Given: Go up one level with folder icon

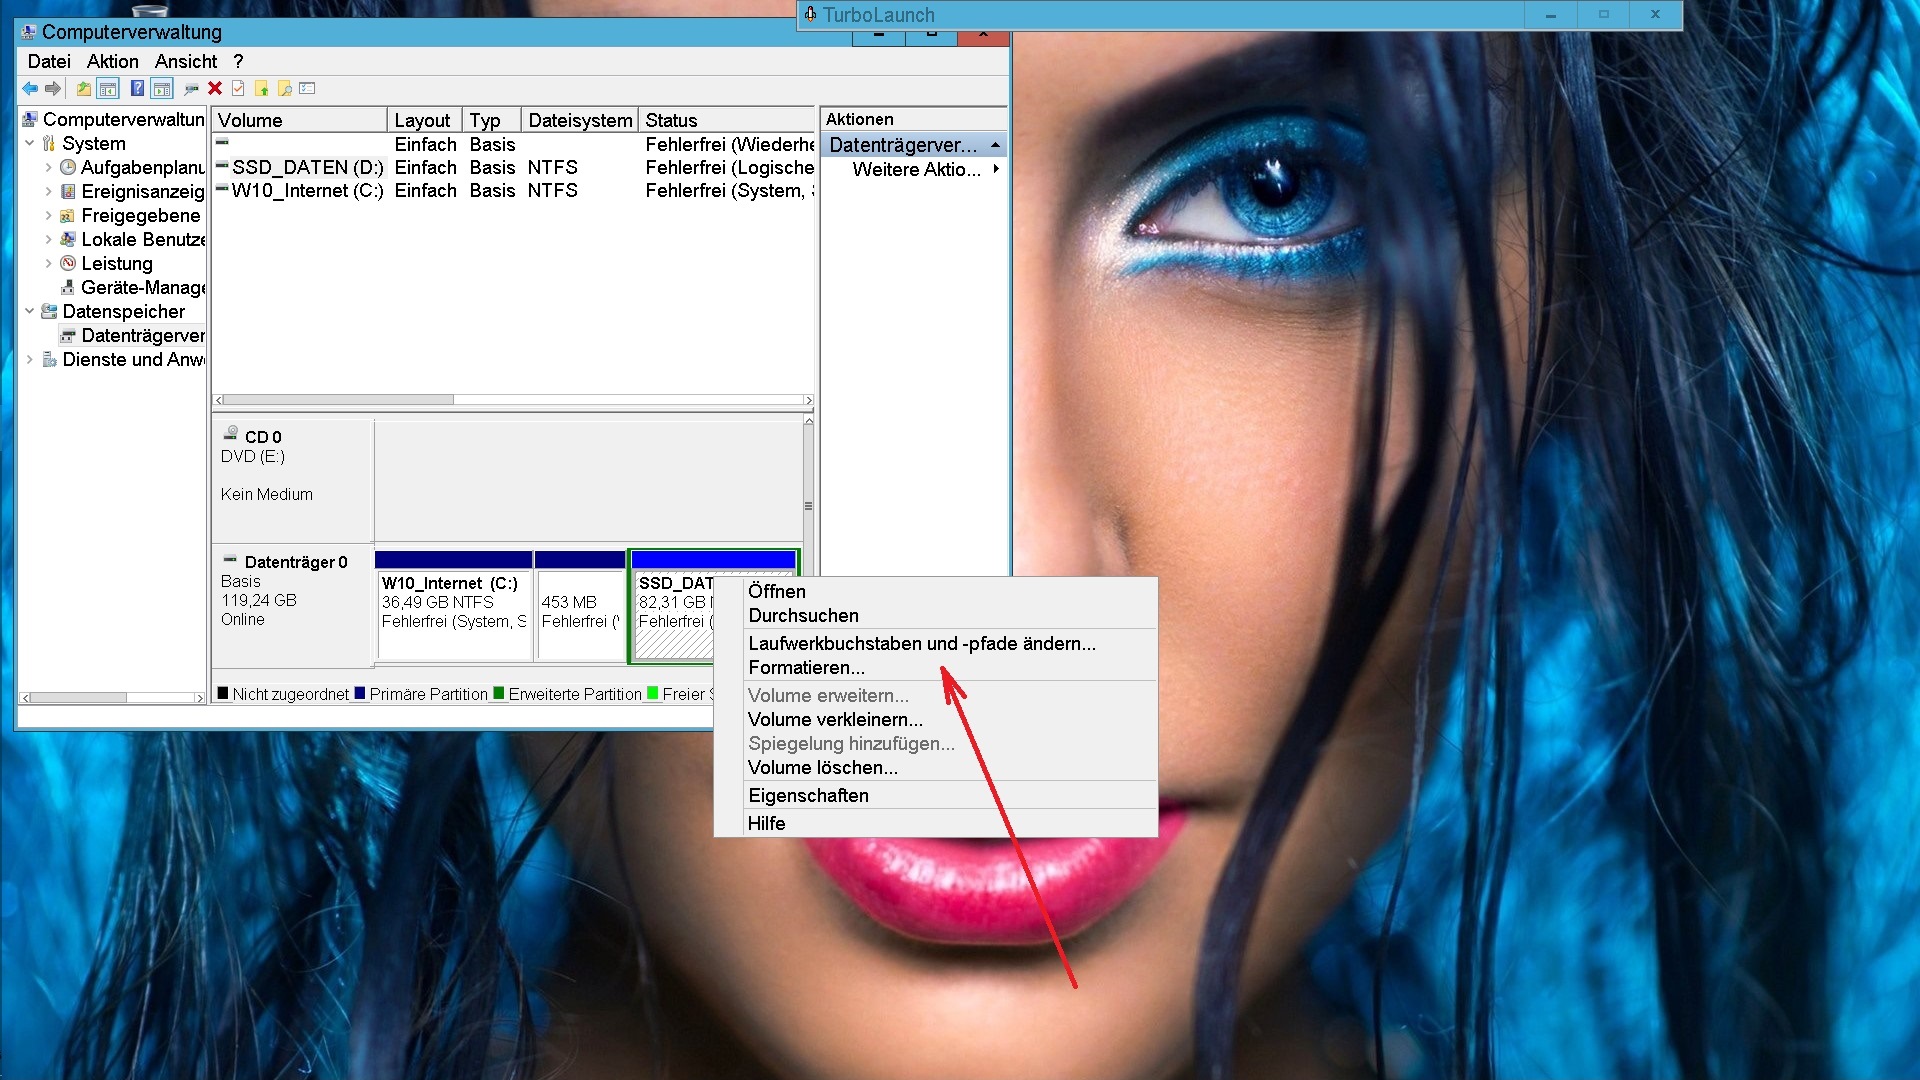Looking at the screenshot, I should point(84,89).
